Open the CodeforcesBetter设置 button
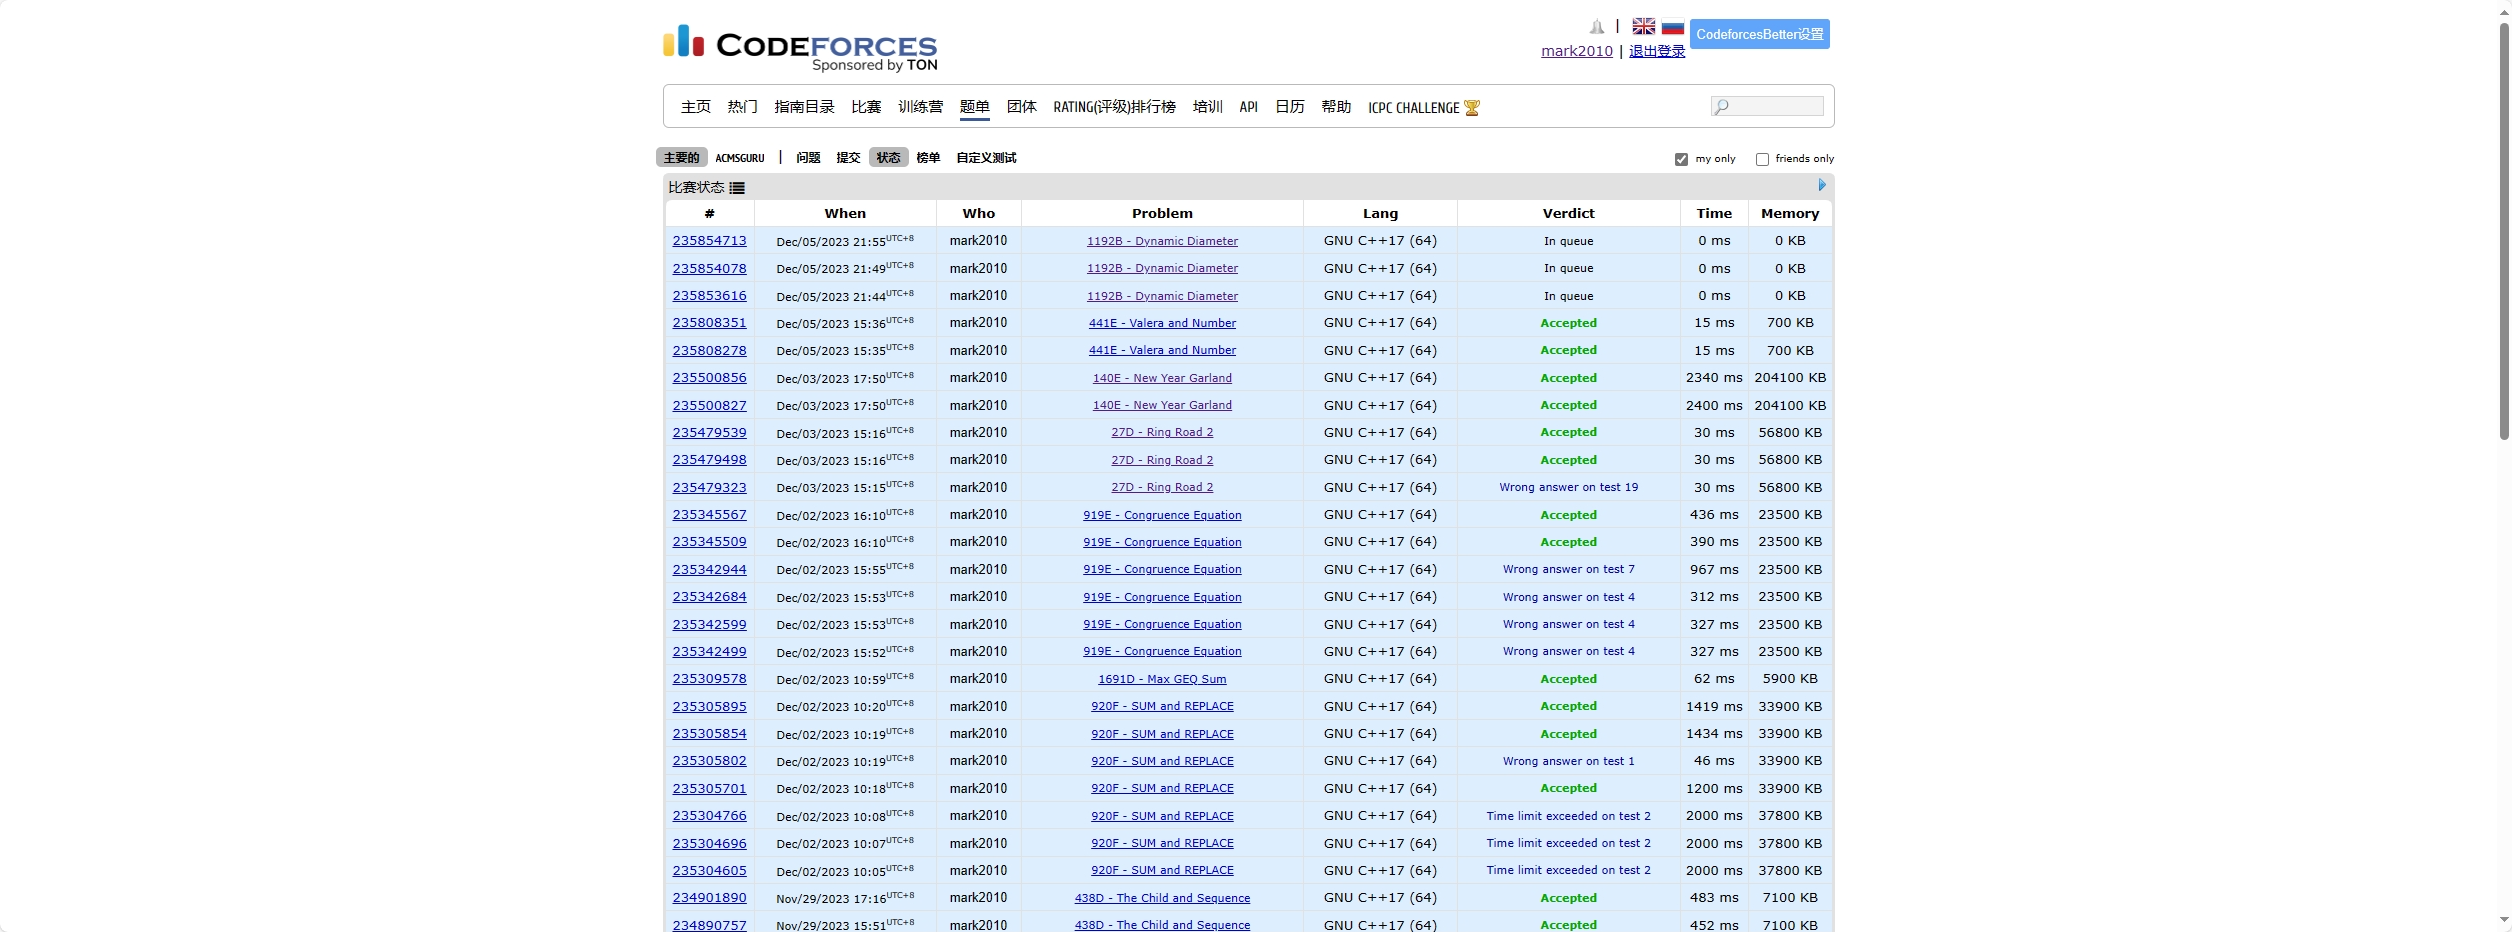 (x=1759, y=34)
